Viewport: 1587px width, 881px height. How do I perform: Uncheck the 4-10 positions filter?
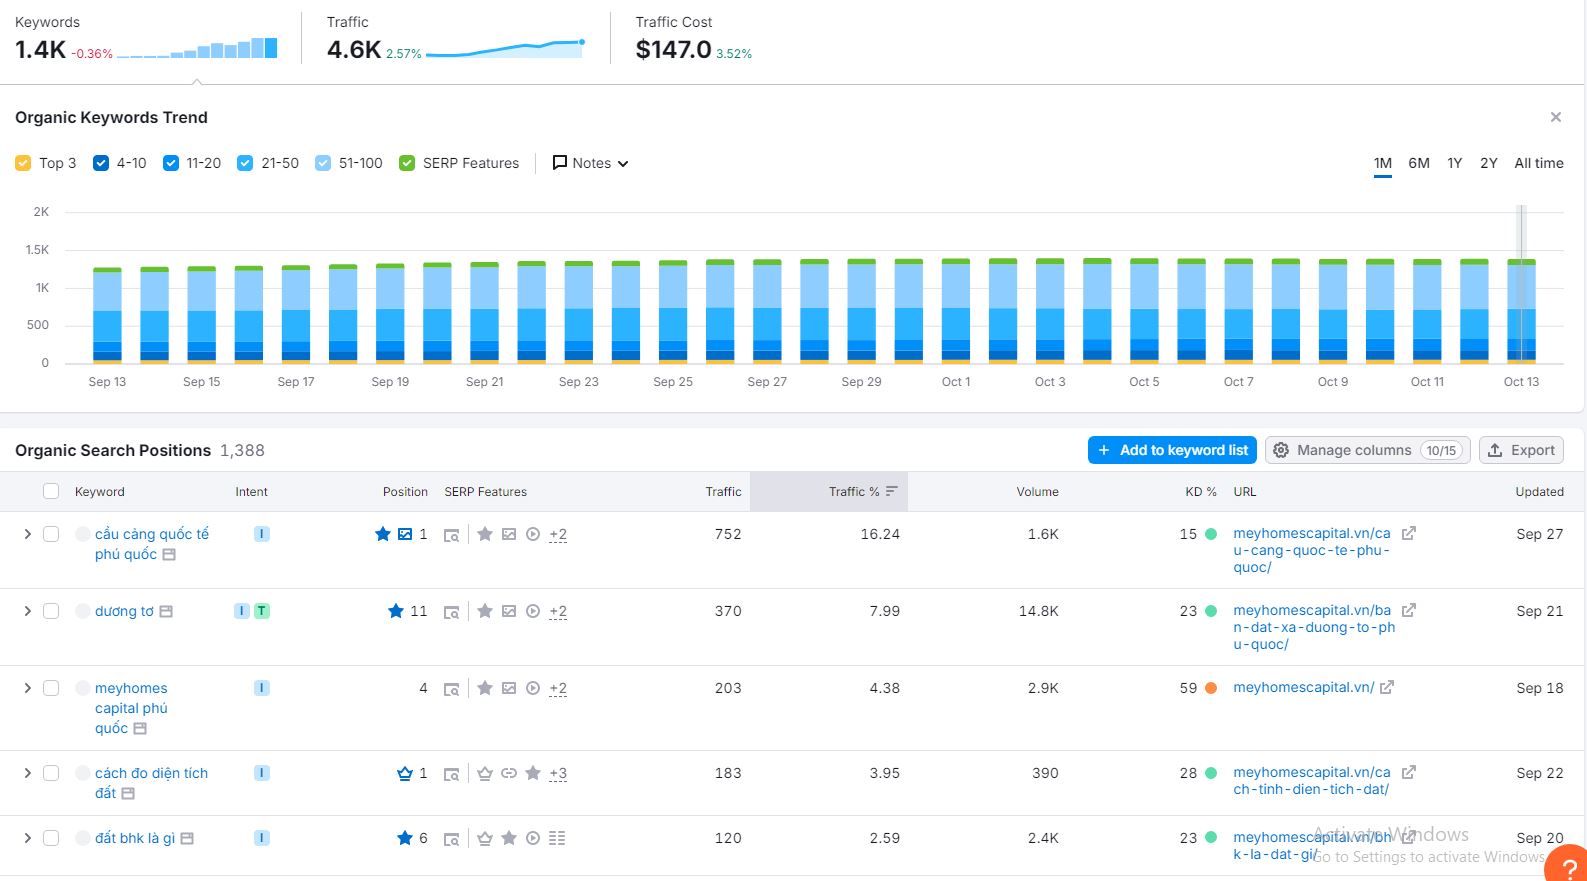[x=101, y=163]
